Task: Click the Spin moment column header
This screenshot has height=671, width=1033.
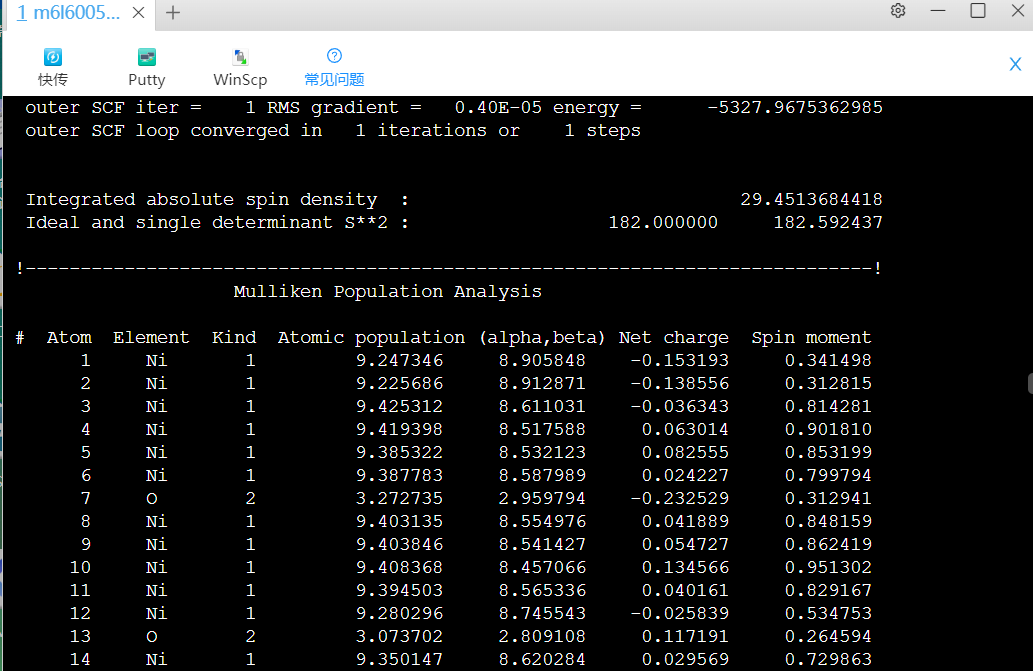Action: 811,338
